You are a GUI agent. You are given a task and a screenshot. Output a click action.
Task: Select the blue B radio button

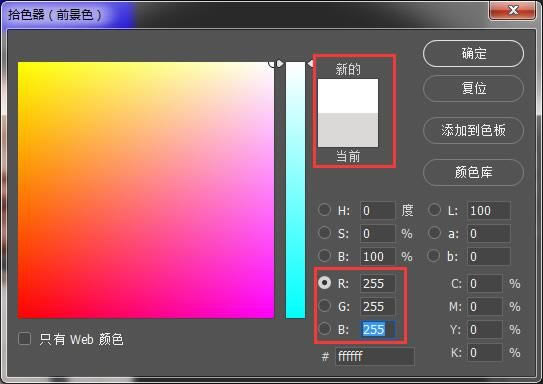pos(324,329)
